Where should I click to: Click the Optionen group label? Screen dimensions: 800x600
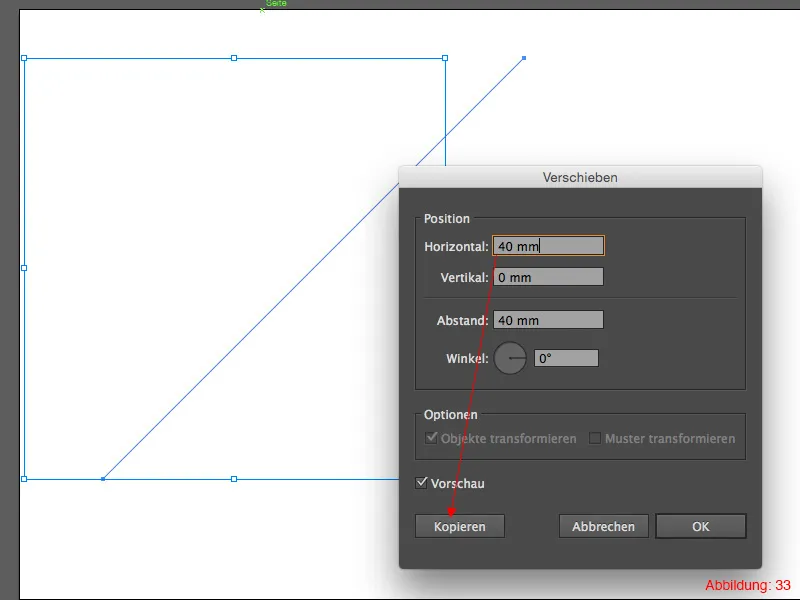(x=451, y=415)
